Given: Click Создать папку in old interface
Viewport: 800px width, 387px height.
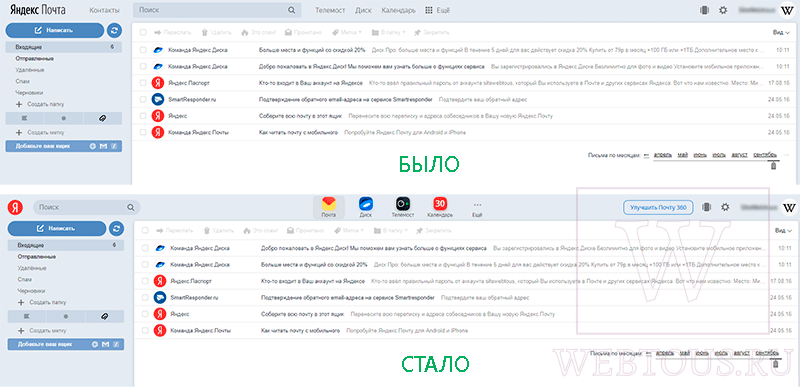Looking at the screenshot, I should (41, 104).
